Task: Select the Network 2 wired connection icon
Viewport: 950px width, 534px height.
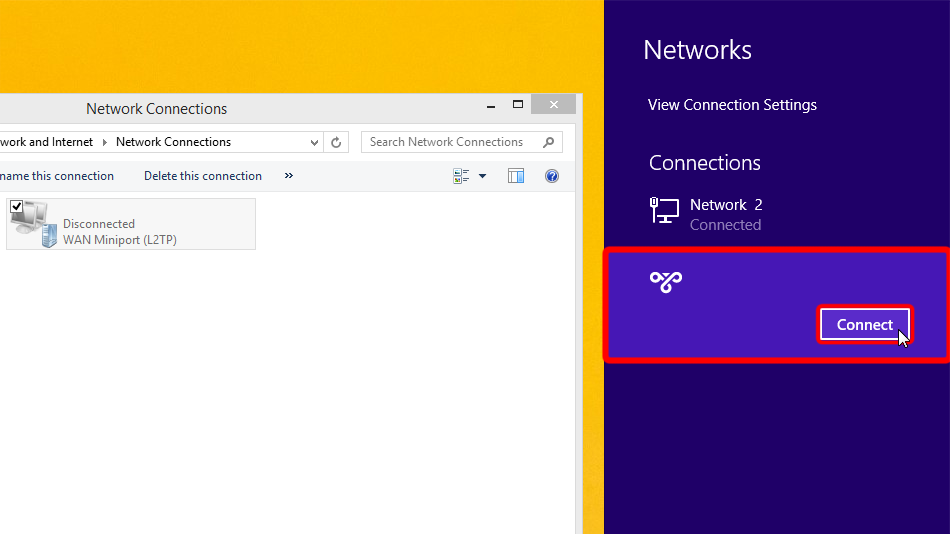Action: click(665, 210)
